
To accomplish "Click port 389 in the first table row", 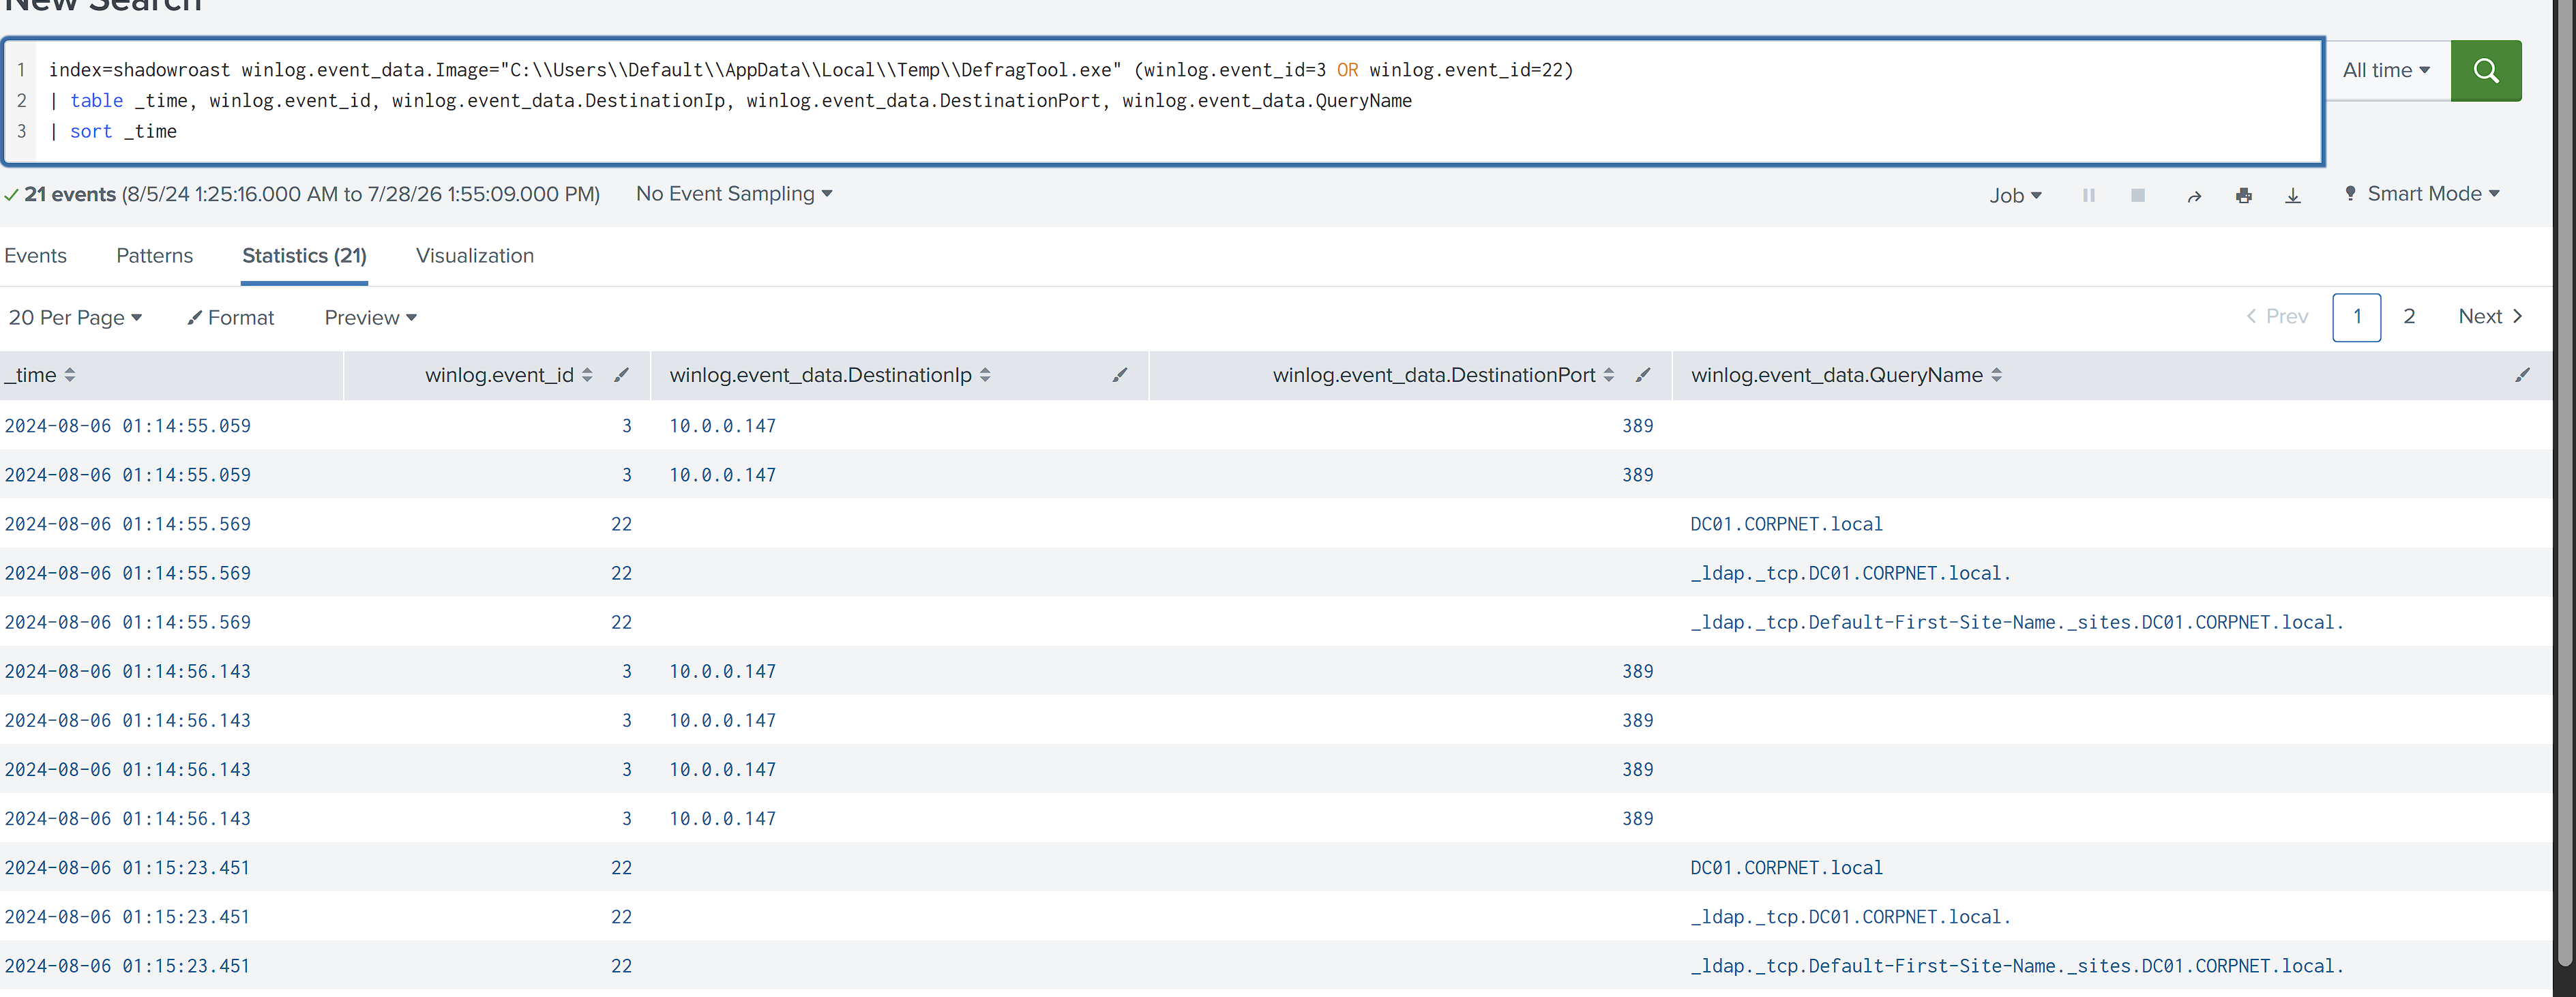I will click(1637, 426).
